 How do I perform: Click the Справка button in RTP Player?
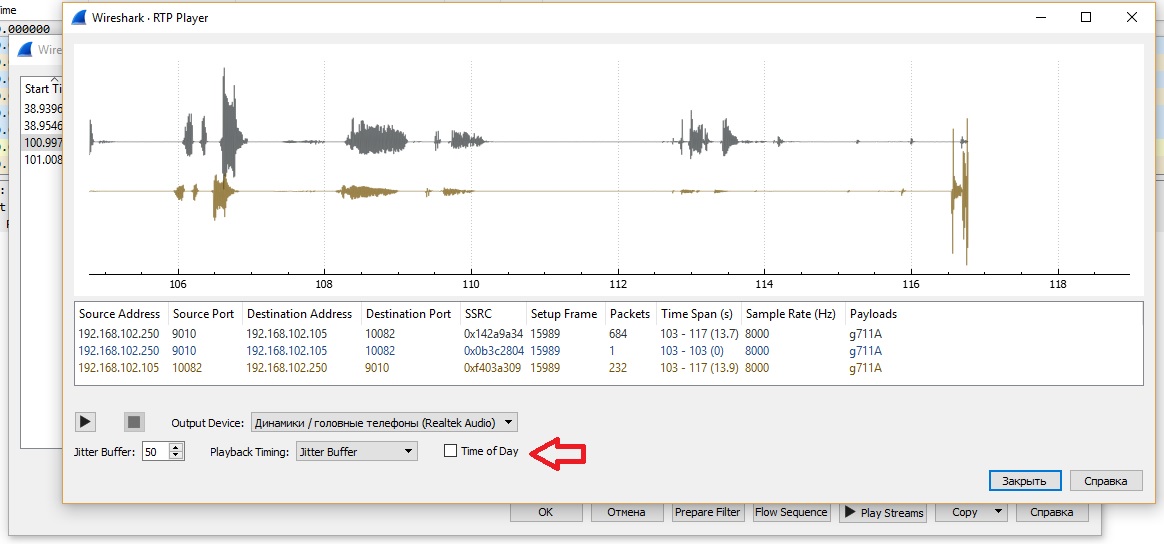click(x=1105, y=481)
